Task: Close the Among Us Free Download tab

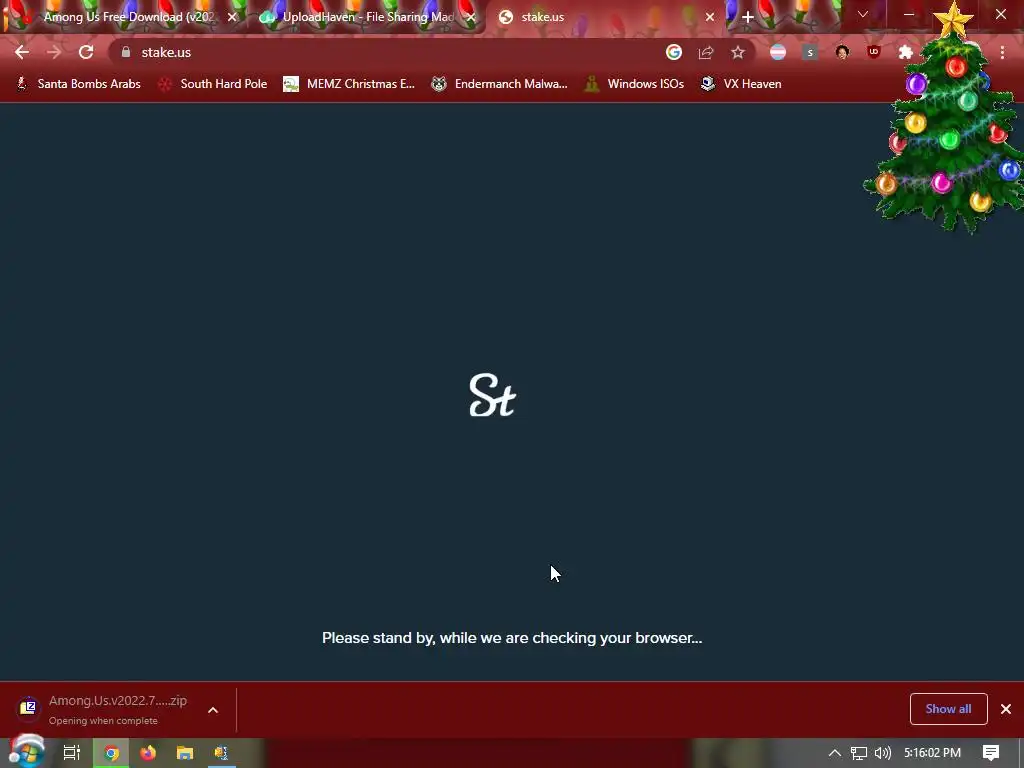Action: tap(232, 17)
